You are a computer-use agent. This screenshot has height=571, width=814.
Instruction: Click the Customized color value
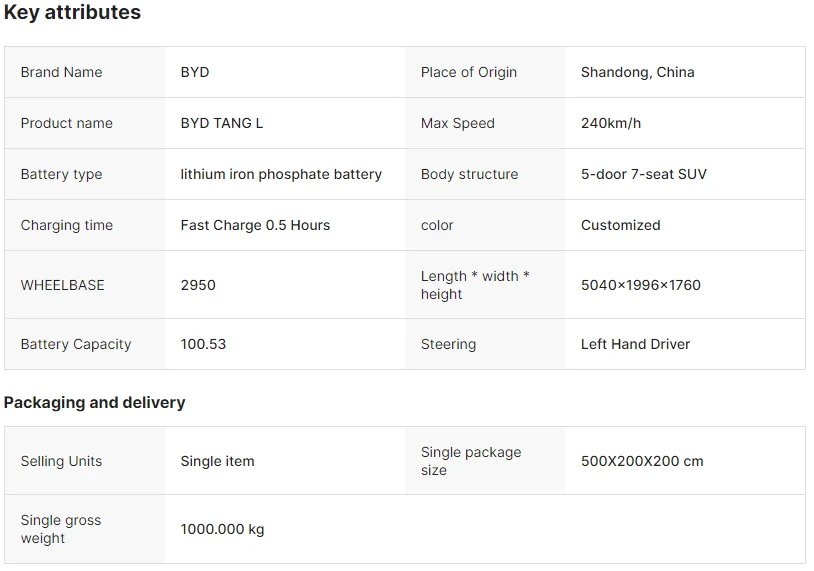pyautogui.click(x=620, y=225)
